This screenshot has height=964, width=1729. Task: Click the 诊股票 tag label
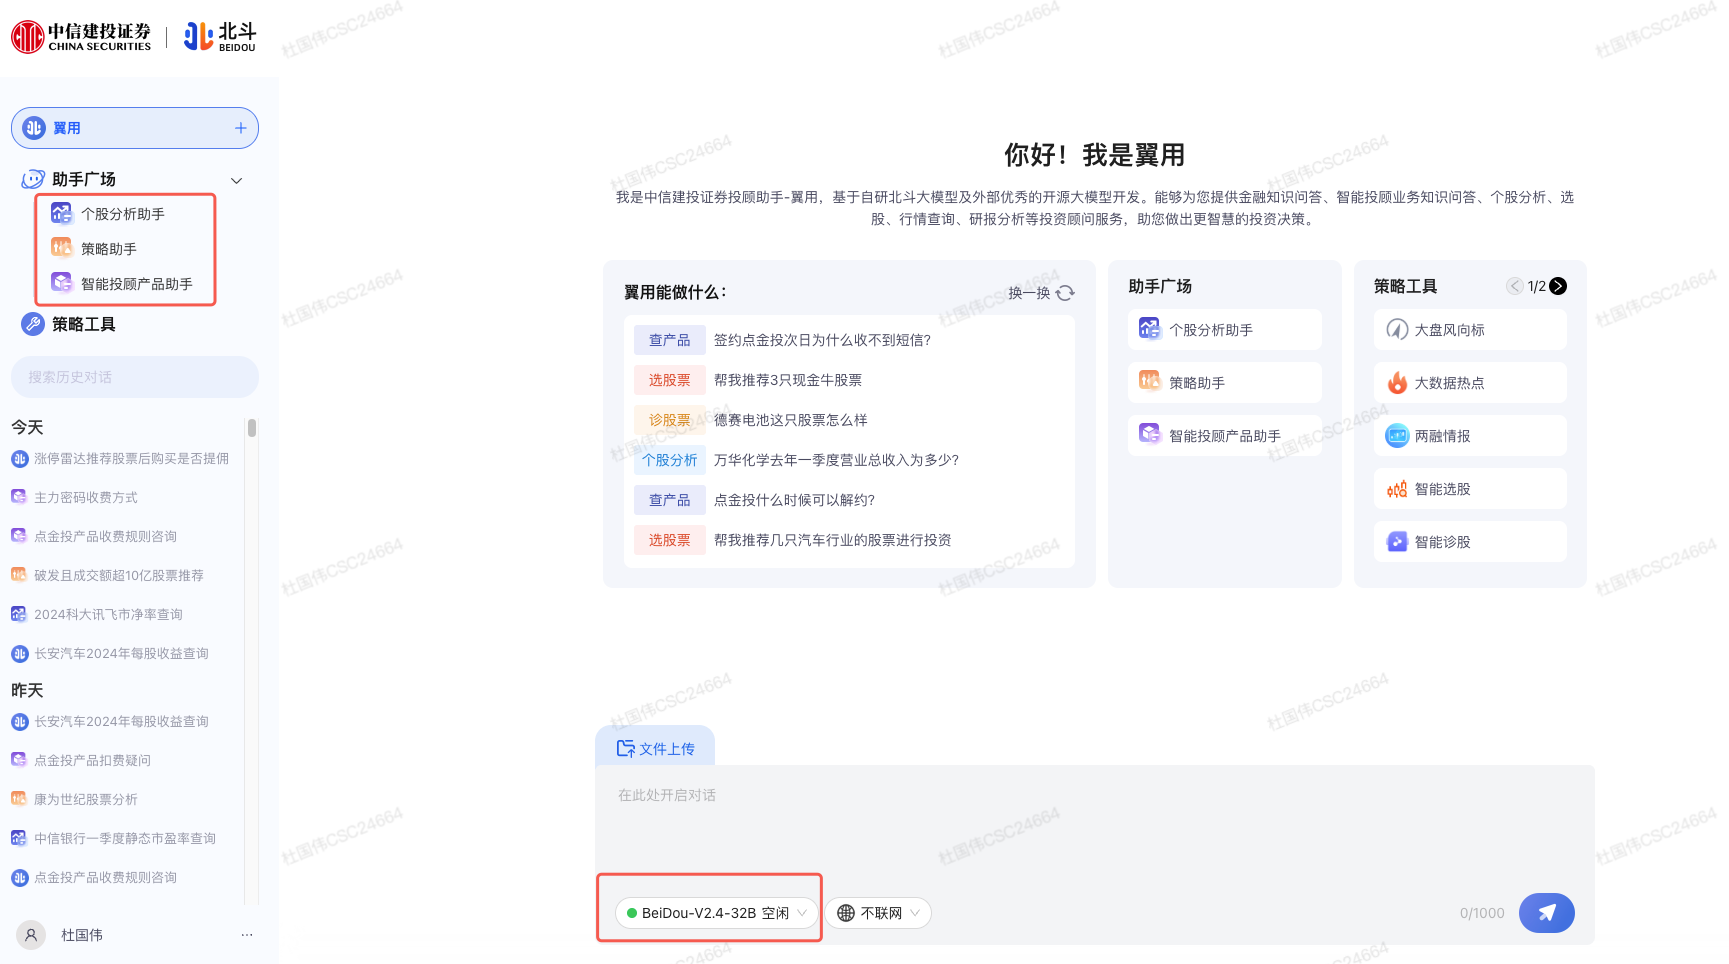[670, 420]
